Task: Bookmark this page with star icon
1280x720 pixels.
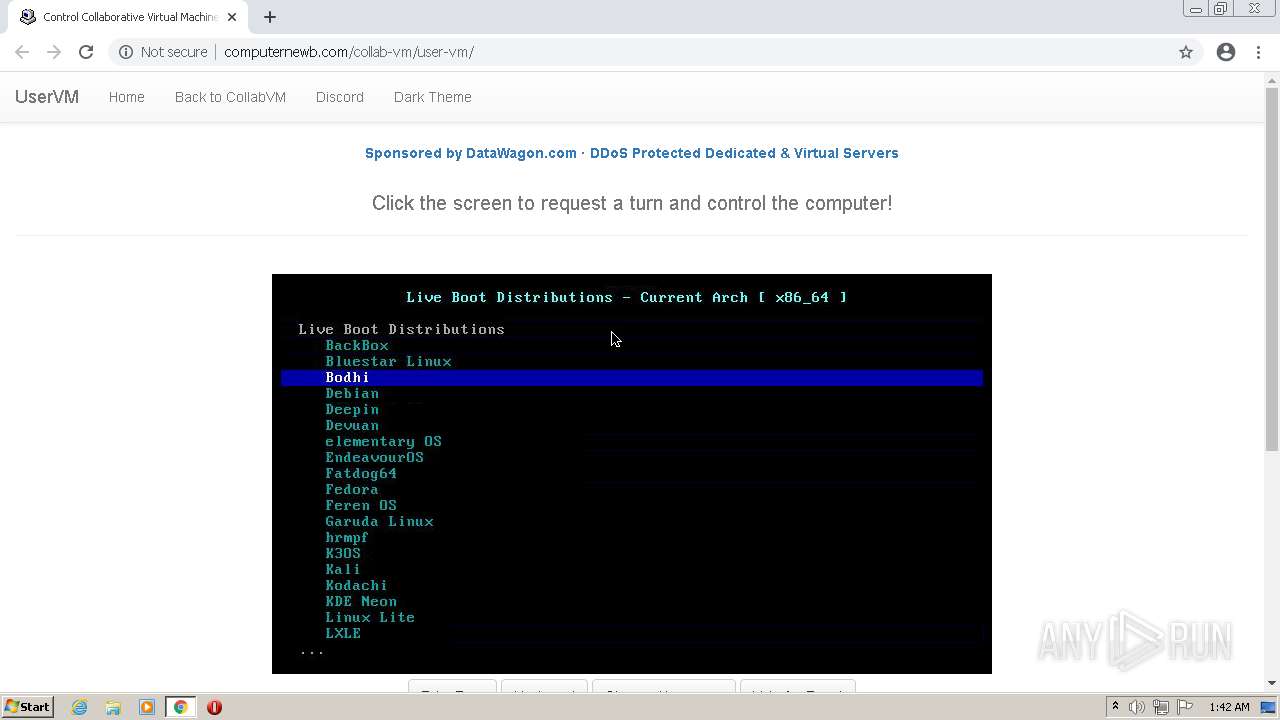Action: click(x=1186, y=52)
